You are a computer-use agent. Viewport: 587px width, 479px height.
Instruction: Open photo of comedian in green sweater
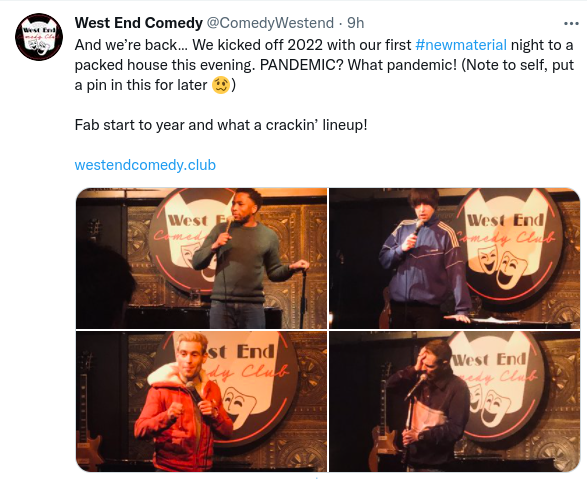pyautogui.click(x=201, y=258)
